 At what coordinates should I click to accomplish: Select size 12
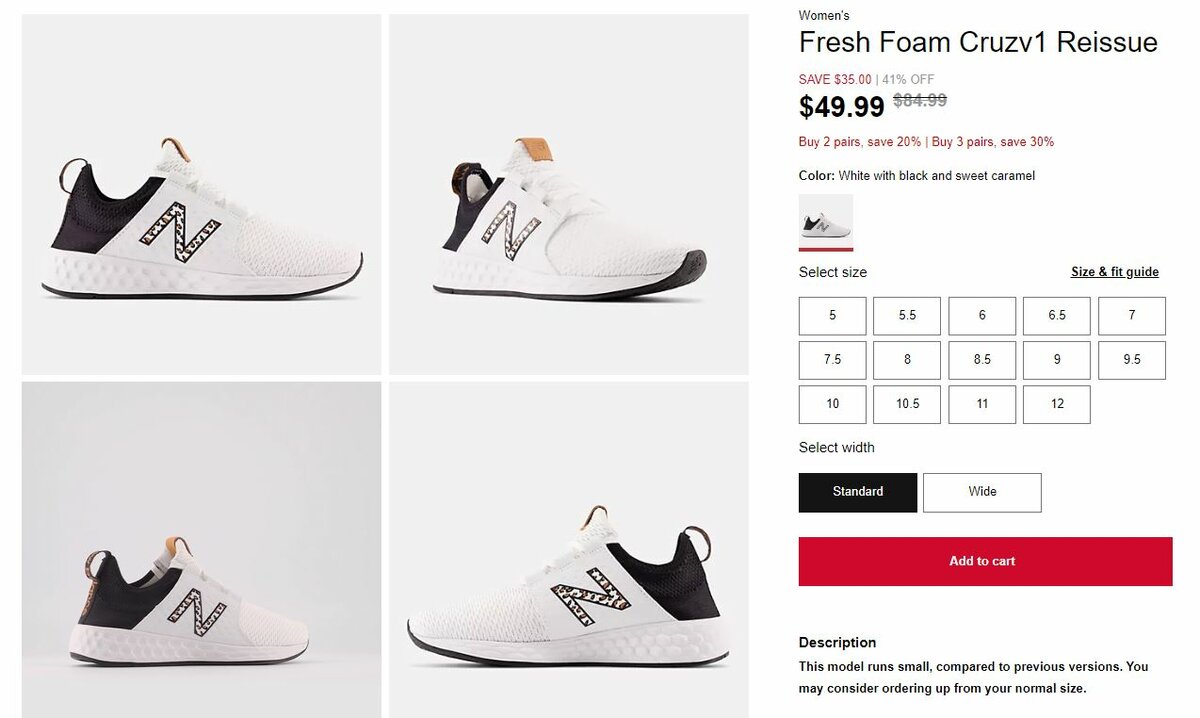click(x=1057, y=404)
